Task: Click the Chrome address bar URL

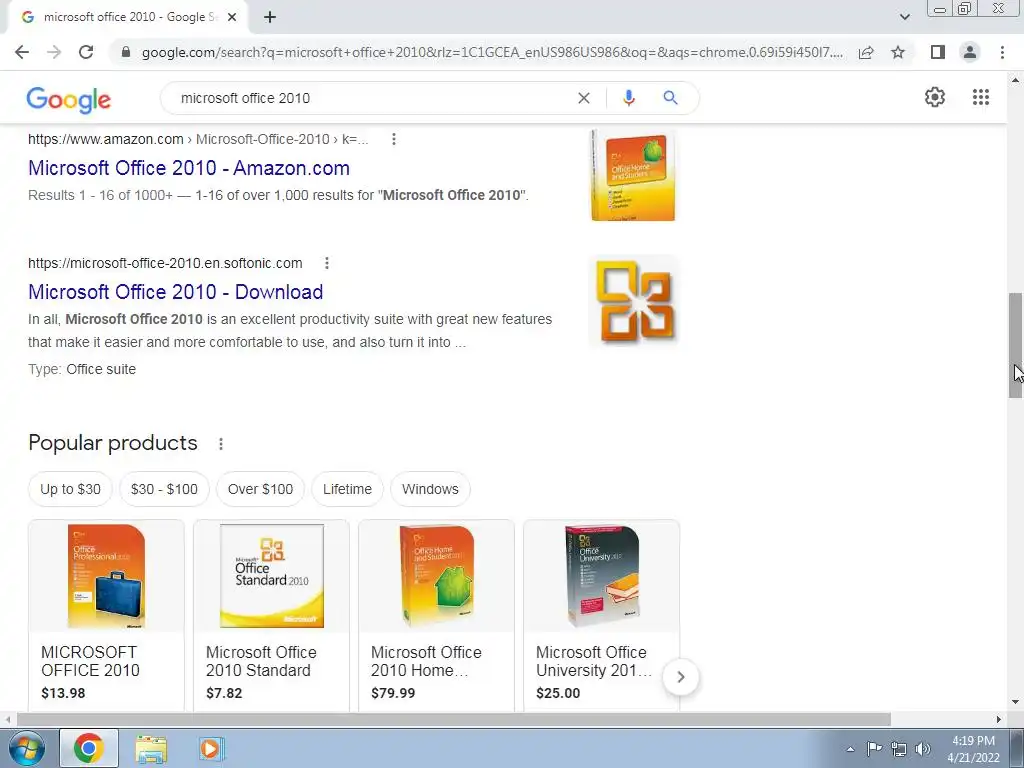Action: [492, 52]
